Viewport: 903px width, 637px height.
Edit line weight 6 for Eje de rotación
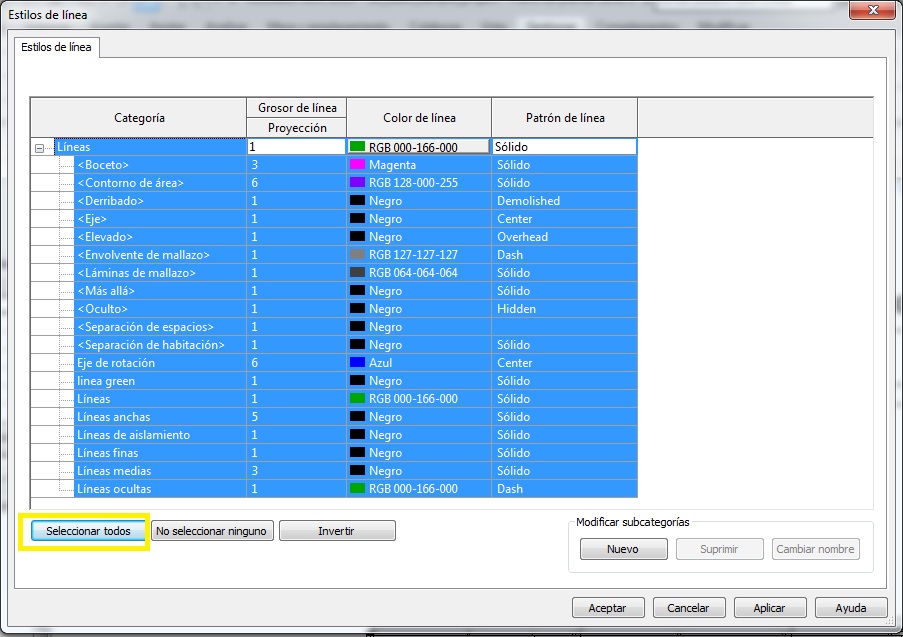point(296,363)
